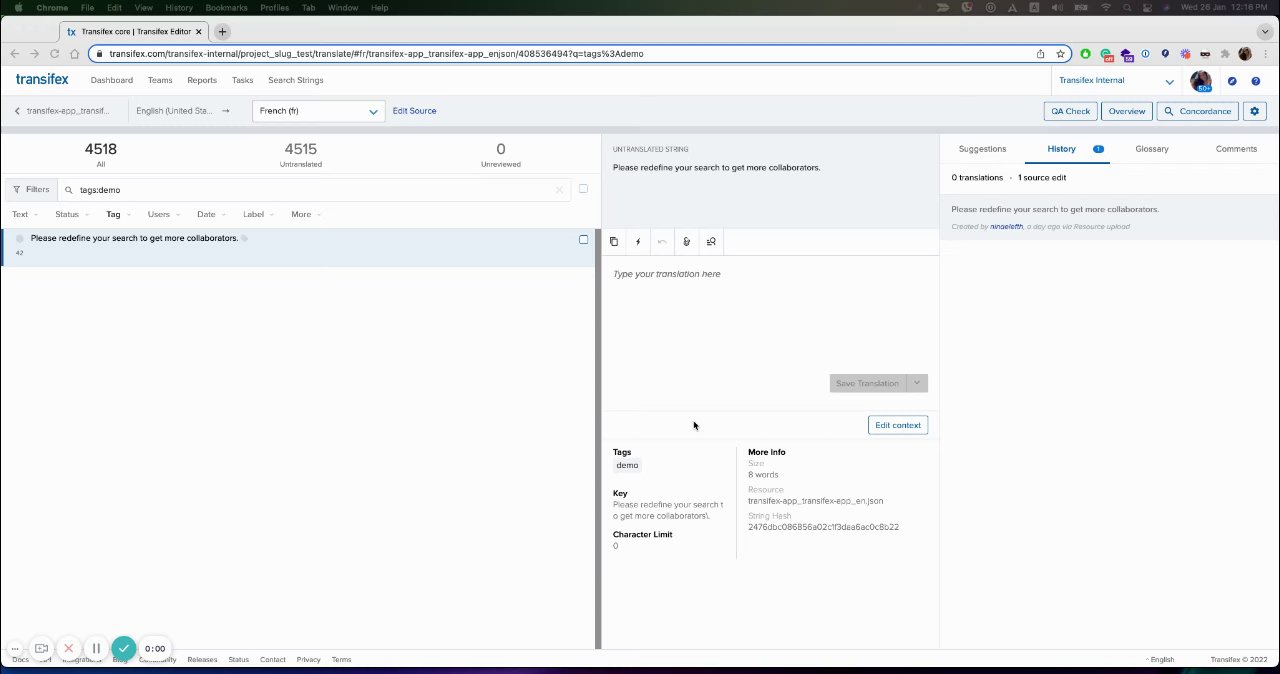This screenshot has height=674, width=1280.
Task: Open the Bookmarks menu in macOS menu bar
Action: (x=226, y=7)
